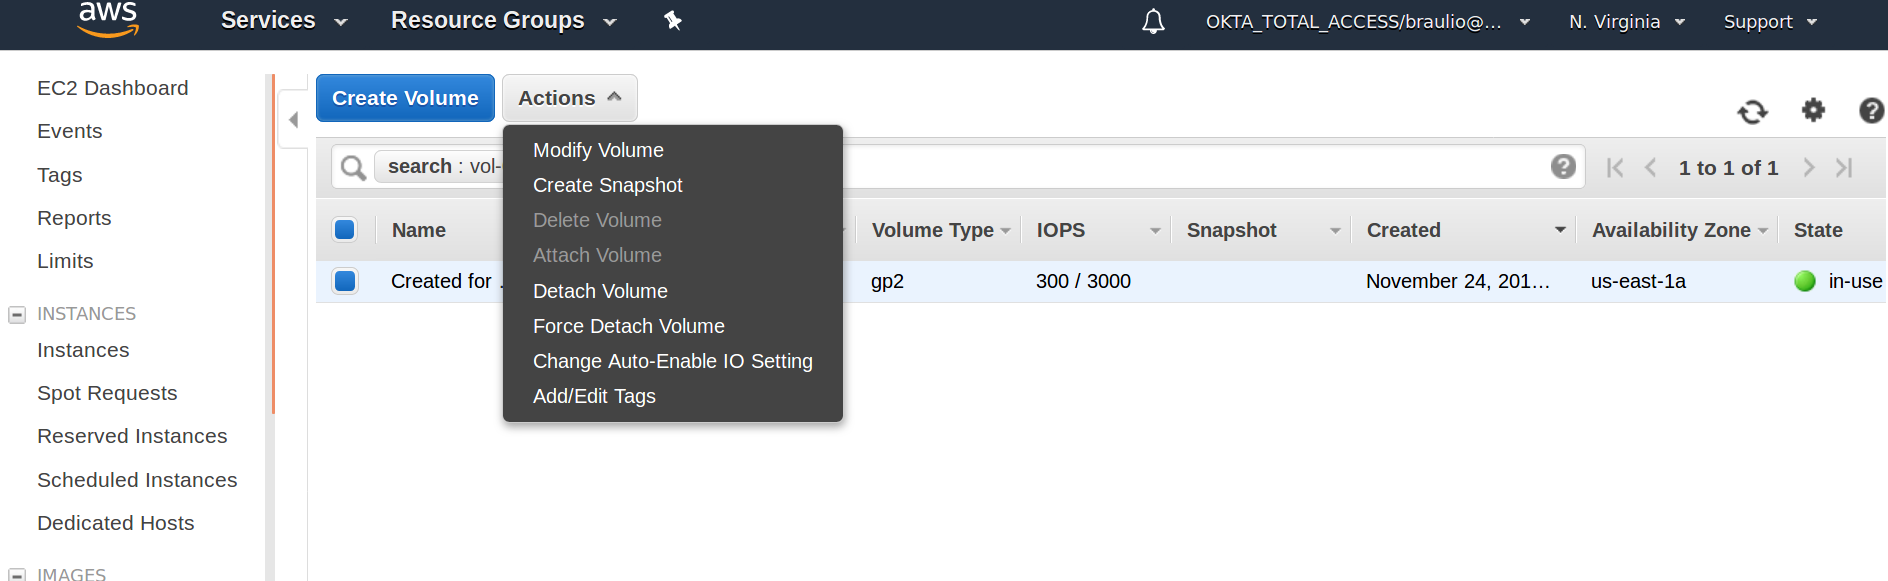
Task: Open the Services dropdown
Action: tap(284, 21)
